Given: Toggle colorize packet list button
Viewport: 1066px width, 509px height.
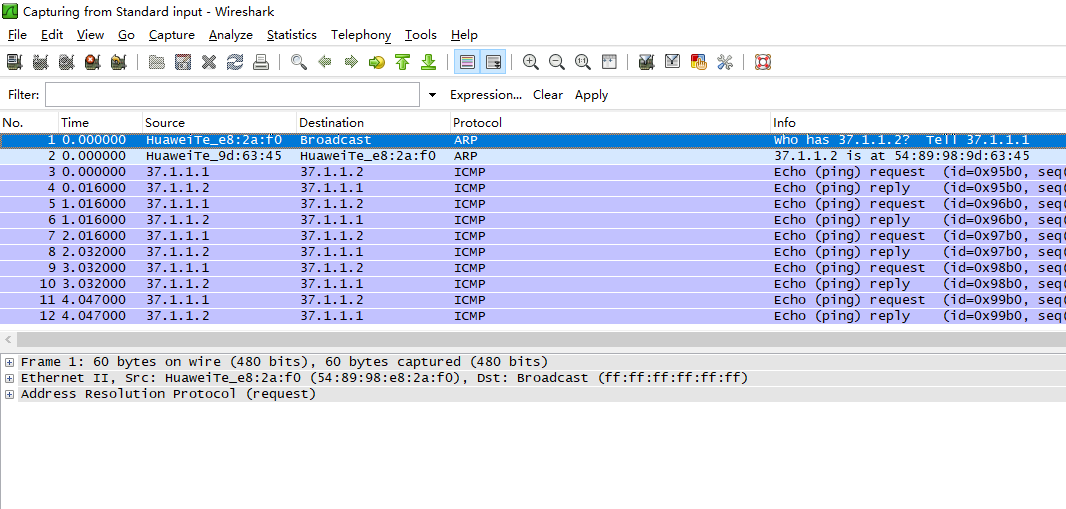Looking at the screenshot, I should 467,63.
